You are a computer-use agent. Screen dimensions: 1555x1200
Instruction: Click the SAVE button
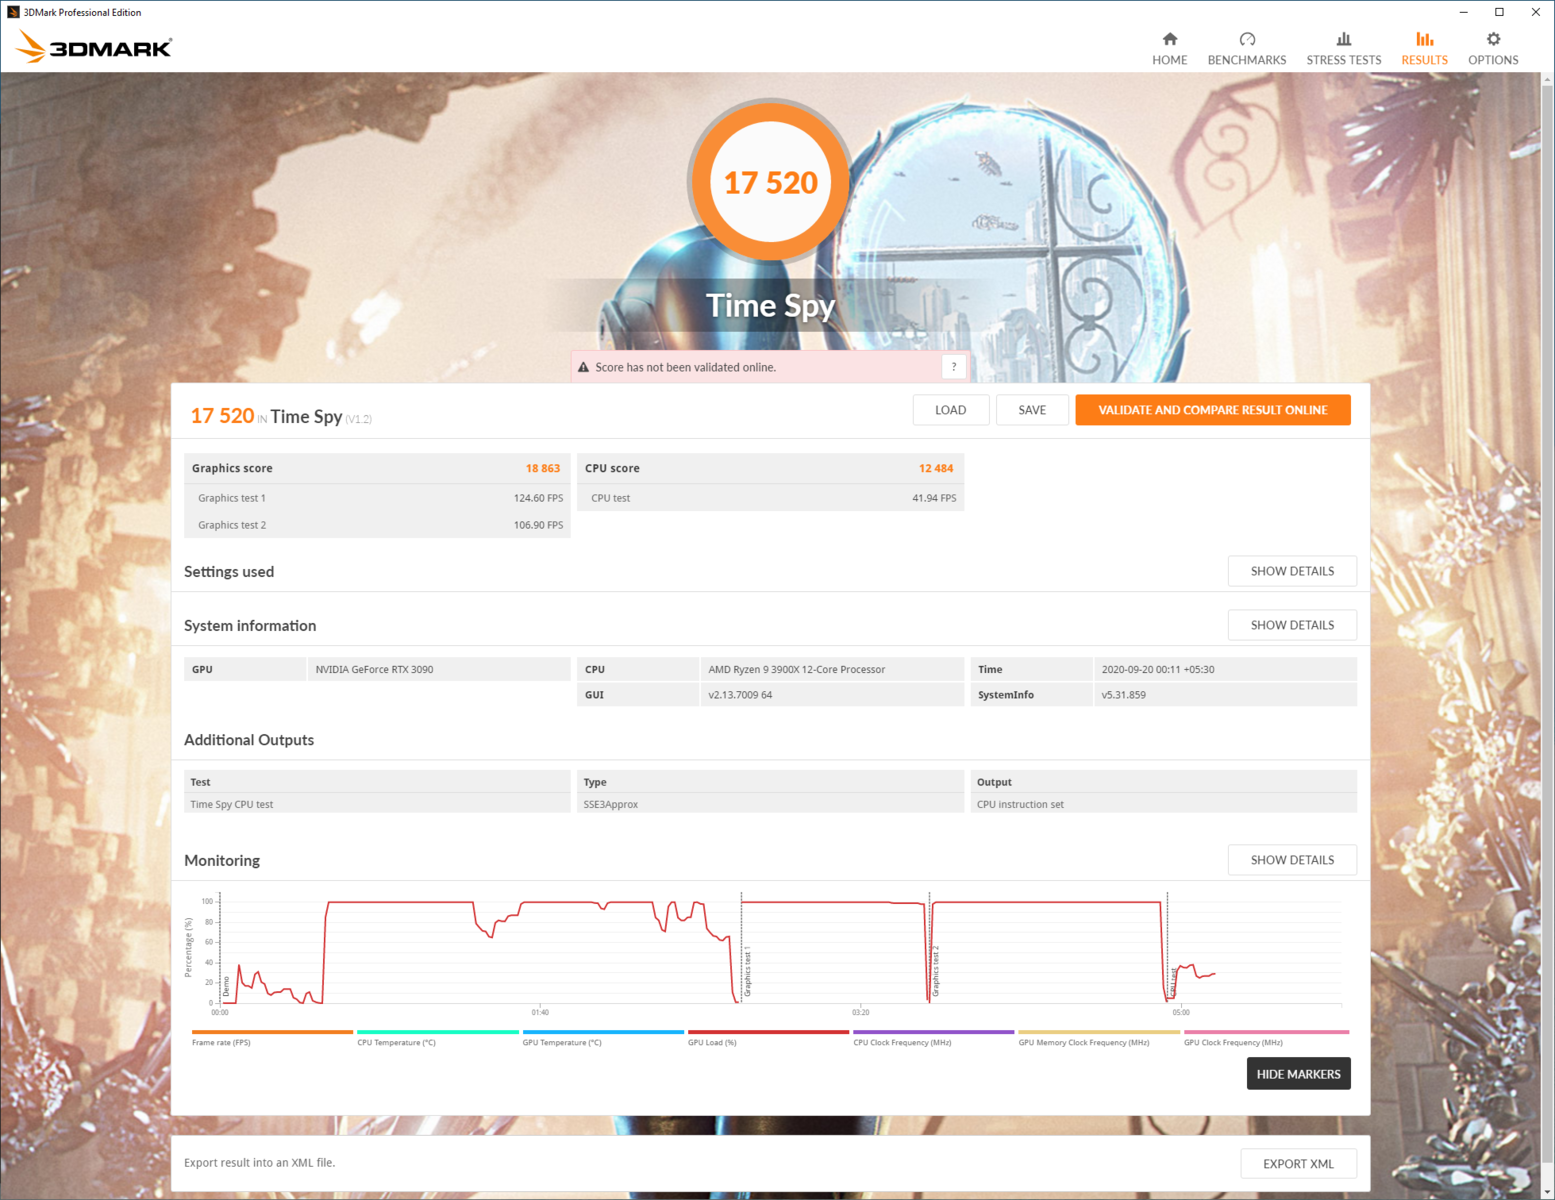coord(1032,410)
